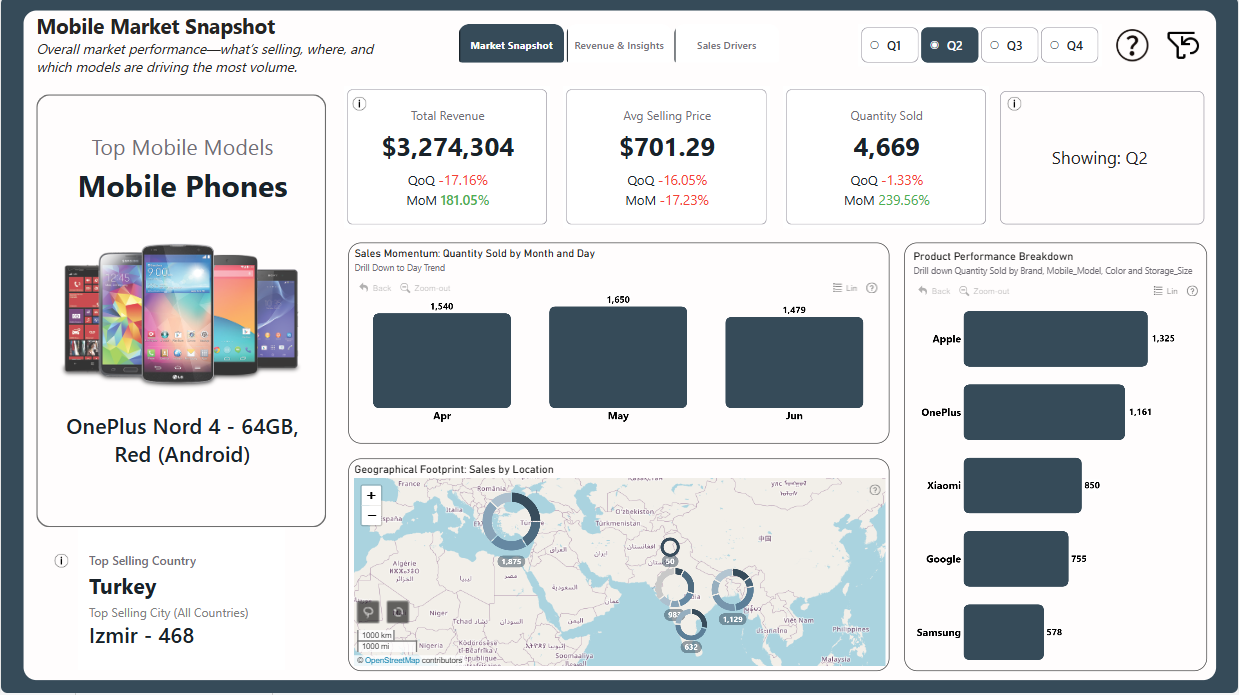
Task: Open help icon in Sales Momentum chart
Action: 872,288
